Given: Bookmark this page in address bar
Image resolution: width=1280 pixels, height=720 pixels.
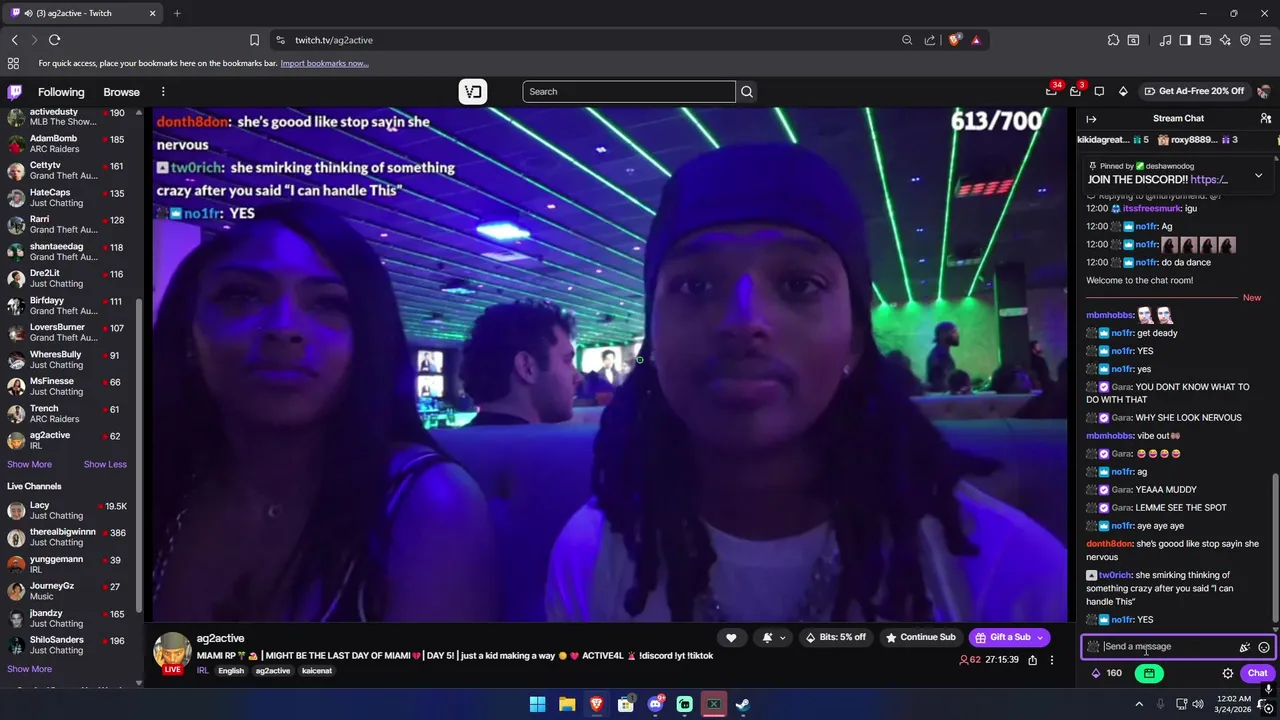Looking at the screenshot, I should pos(254,40).
